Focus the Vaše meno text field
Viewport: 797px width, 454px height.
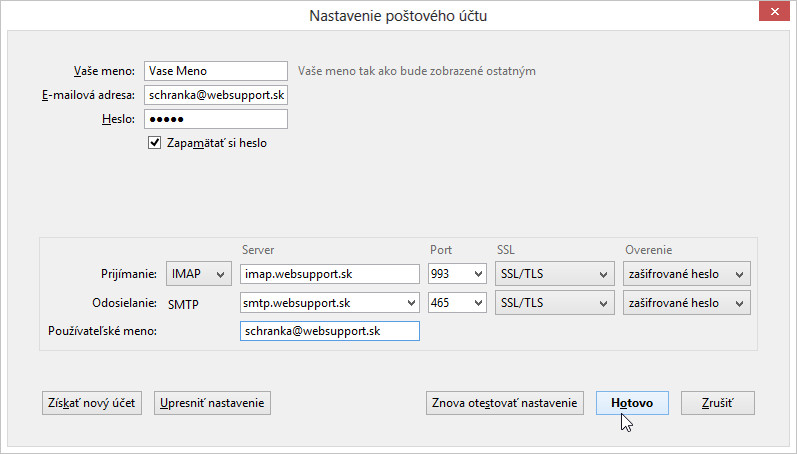pos(216,71)
